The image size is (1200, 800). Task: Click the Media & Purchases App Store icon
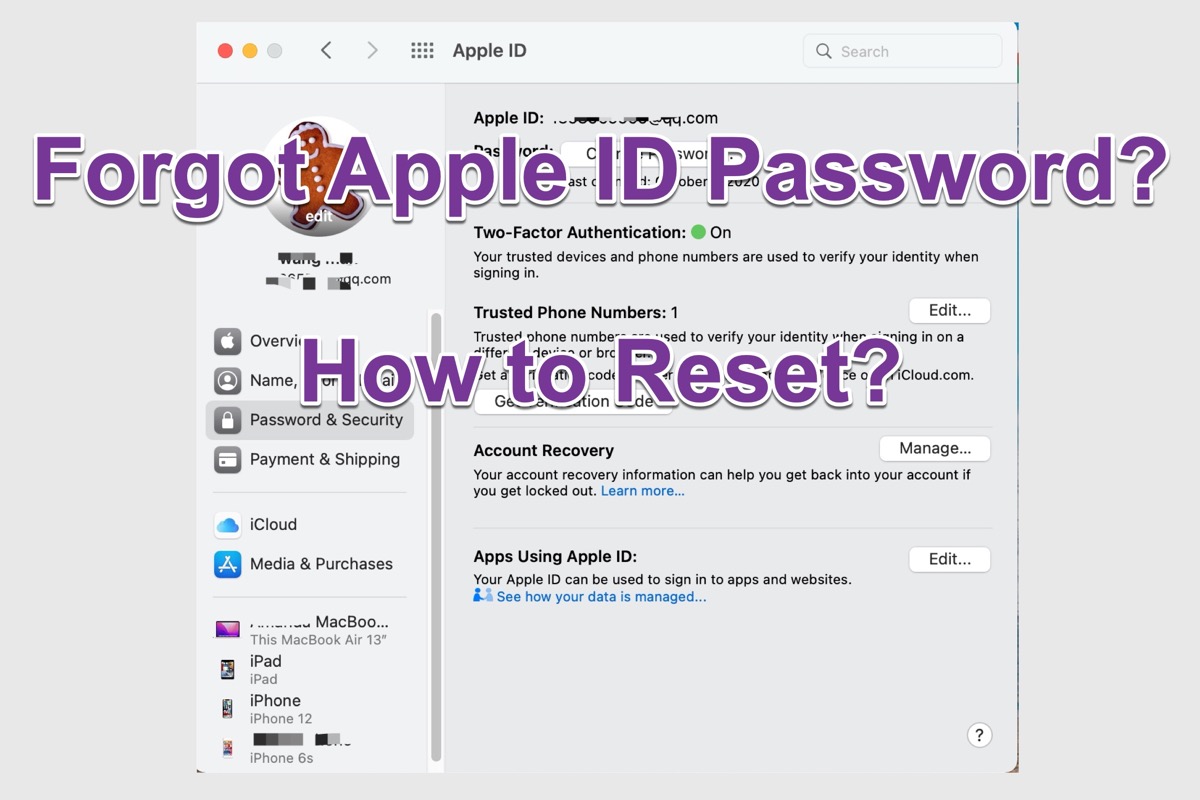[x=228, y=565]
